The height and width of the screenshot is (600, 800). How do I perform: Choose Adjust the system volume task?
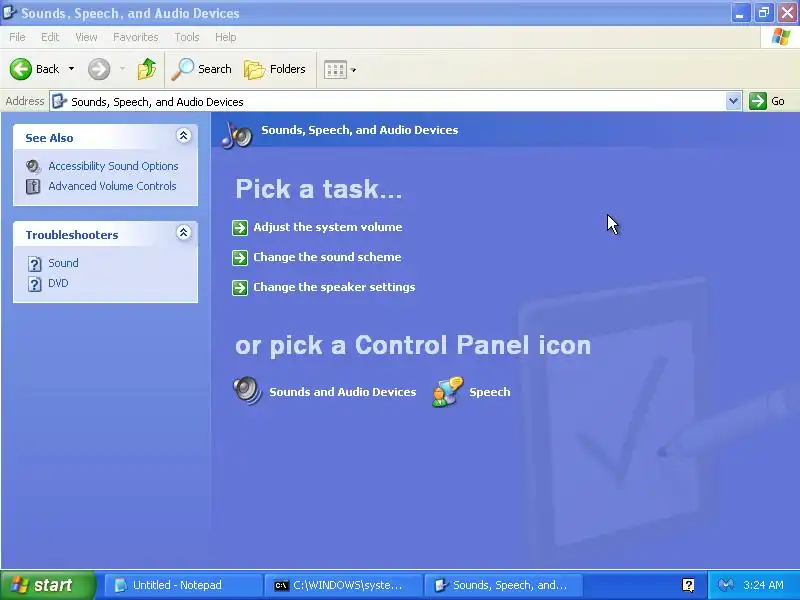coord(328,227)
